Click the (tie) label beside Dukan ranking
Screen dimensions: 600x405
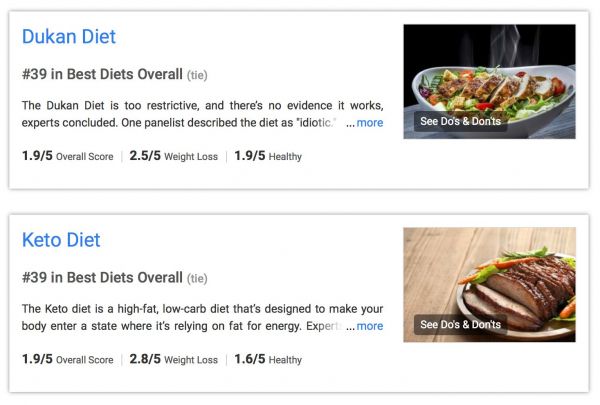point(197,75)
